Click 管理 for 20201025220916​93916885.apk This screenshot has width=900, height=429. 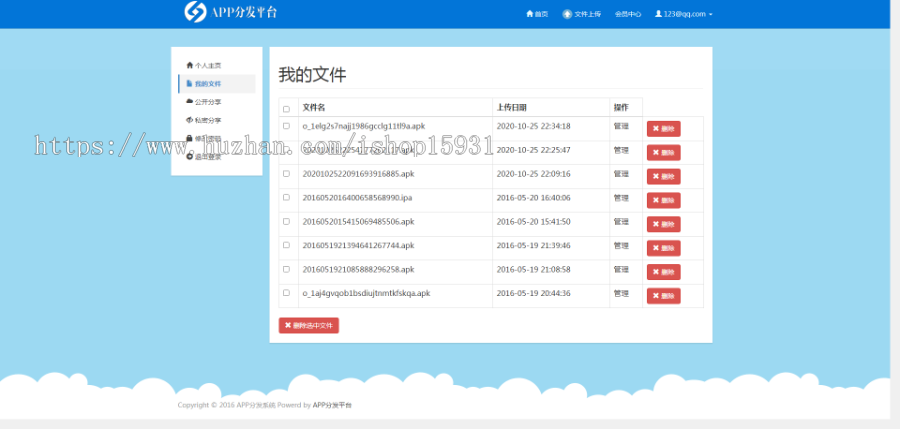point(621,174)
